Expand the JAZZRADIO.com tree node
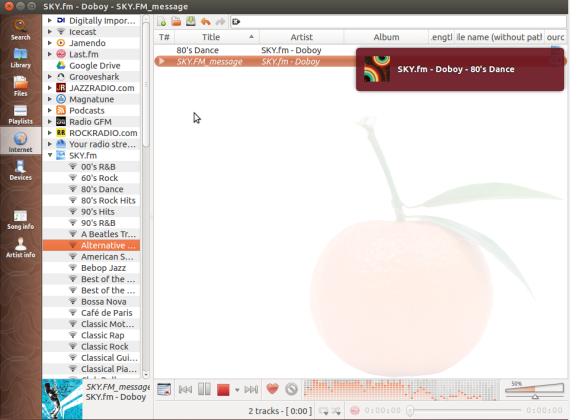570x420 pixels. tap(50, 88)
